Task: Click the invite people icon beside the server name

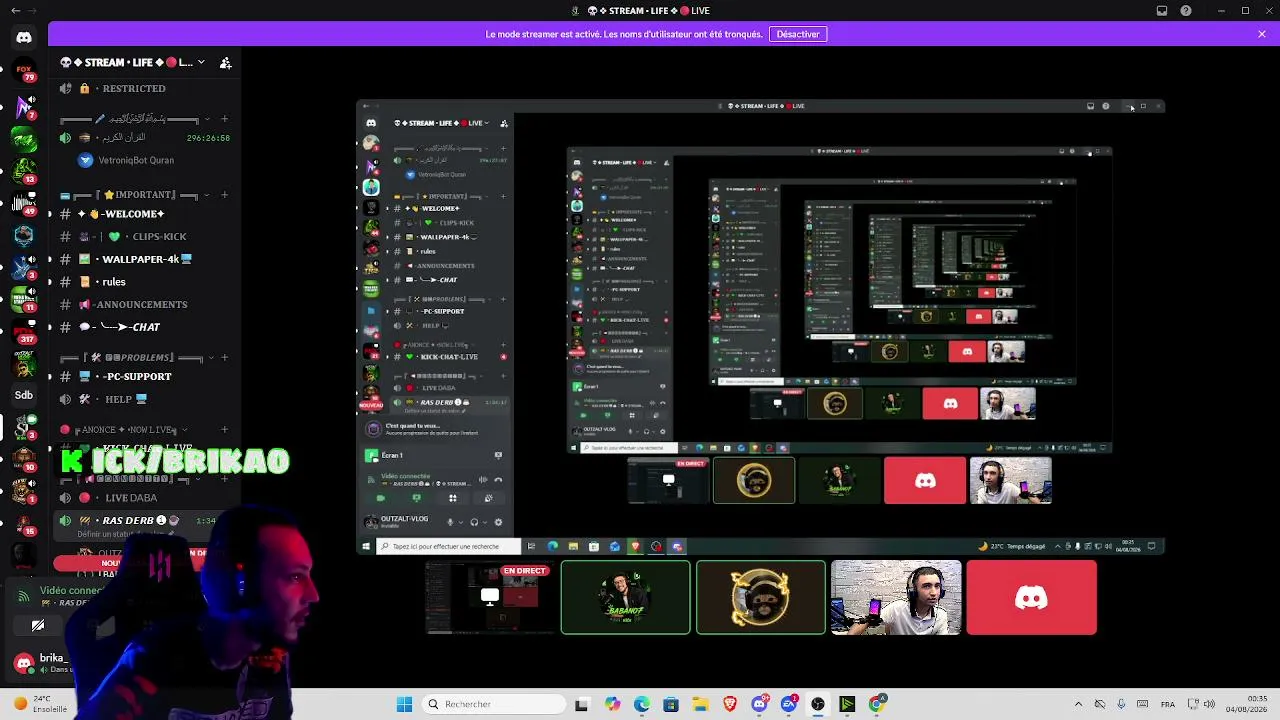Action: pyautogui.click(x=226, y=63)
